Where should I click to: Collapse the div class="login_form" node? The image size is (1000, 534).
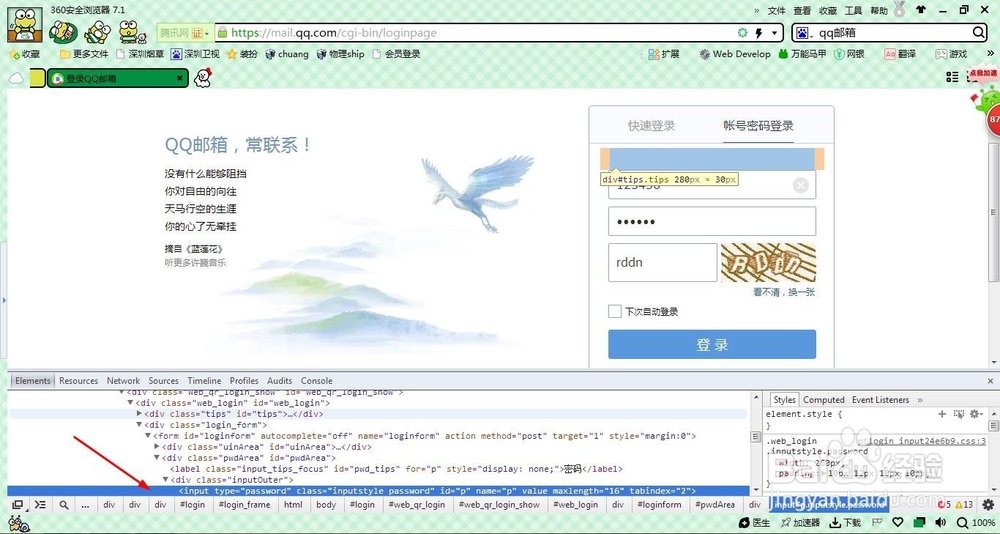(140, 425)
